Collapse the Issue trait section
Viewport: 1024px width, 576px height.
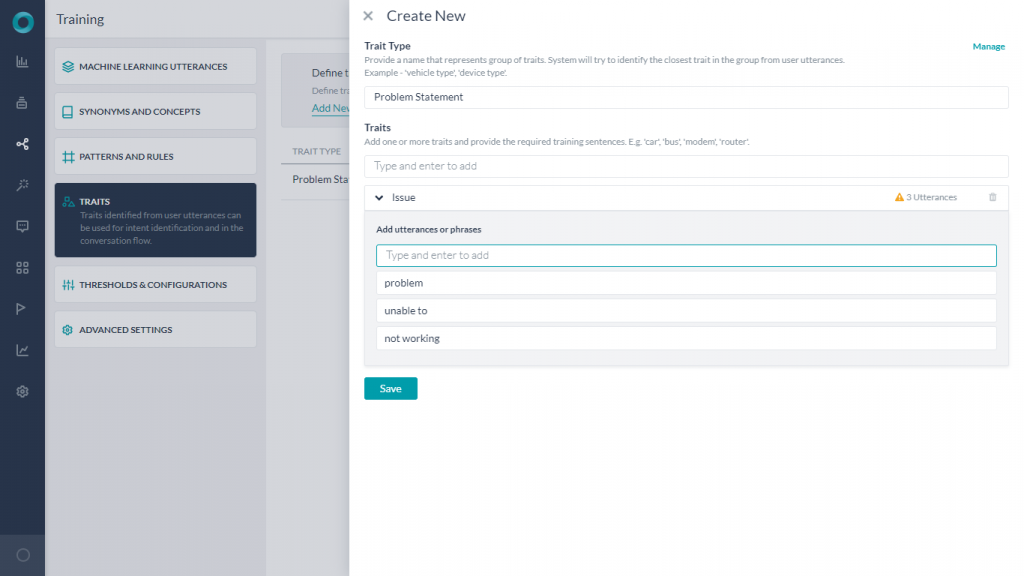tap(379, 197)
